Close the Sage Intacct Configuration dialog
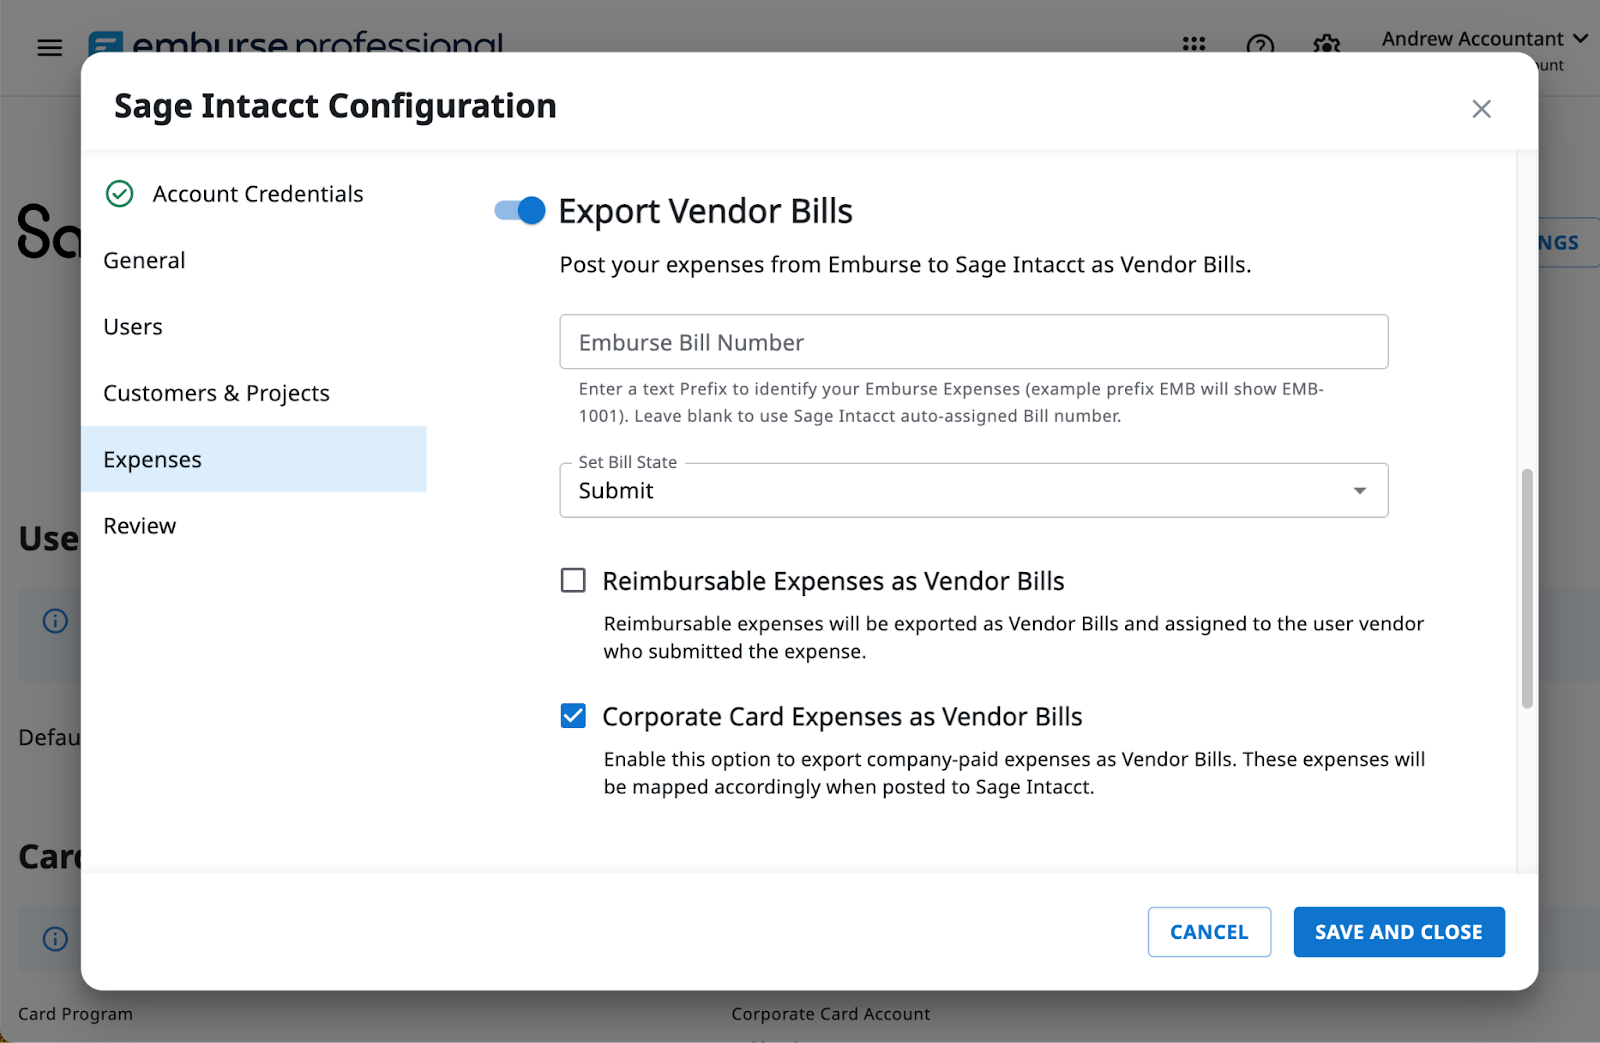 1481,108
